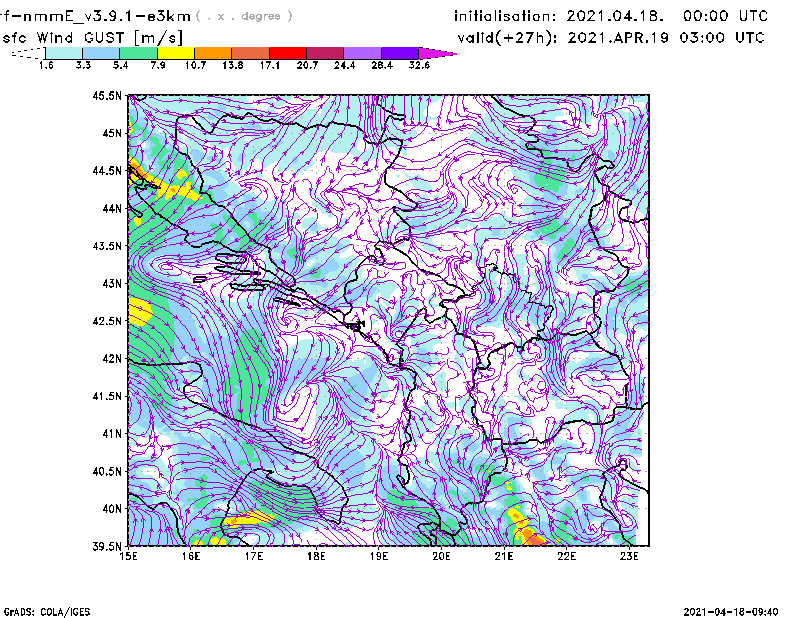Click the 'valid(+27h): 2021.APR.19 03:00 UTC' line
The image size is (800, 618).
pyautogui.click(x=611, y=38)
